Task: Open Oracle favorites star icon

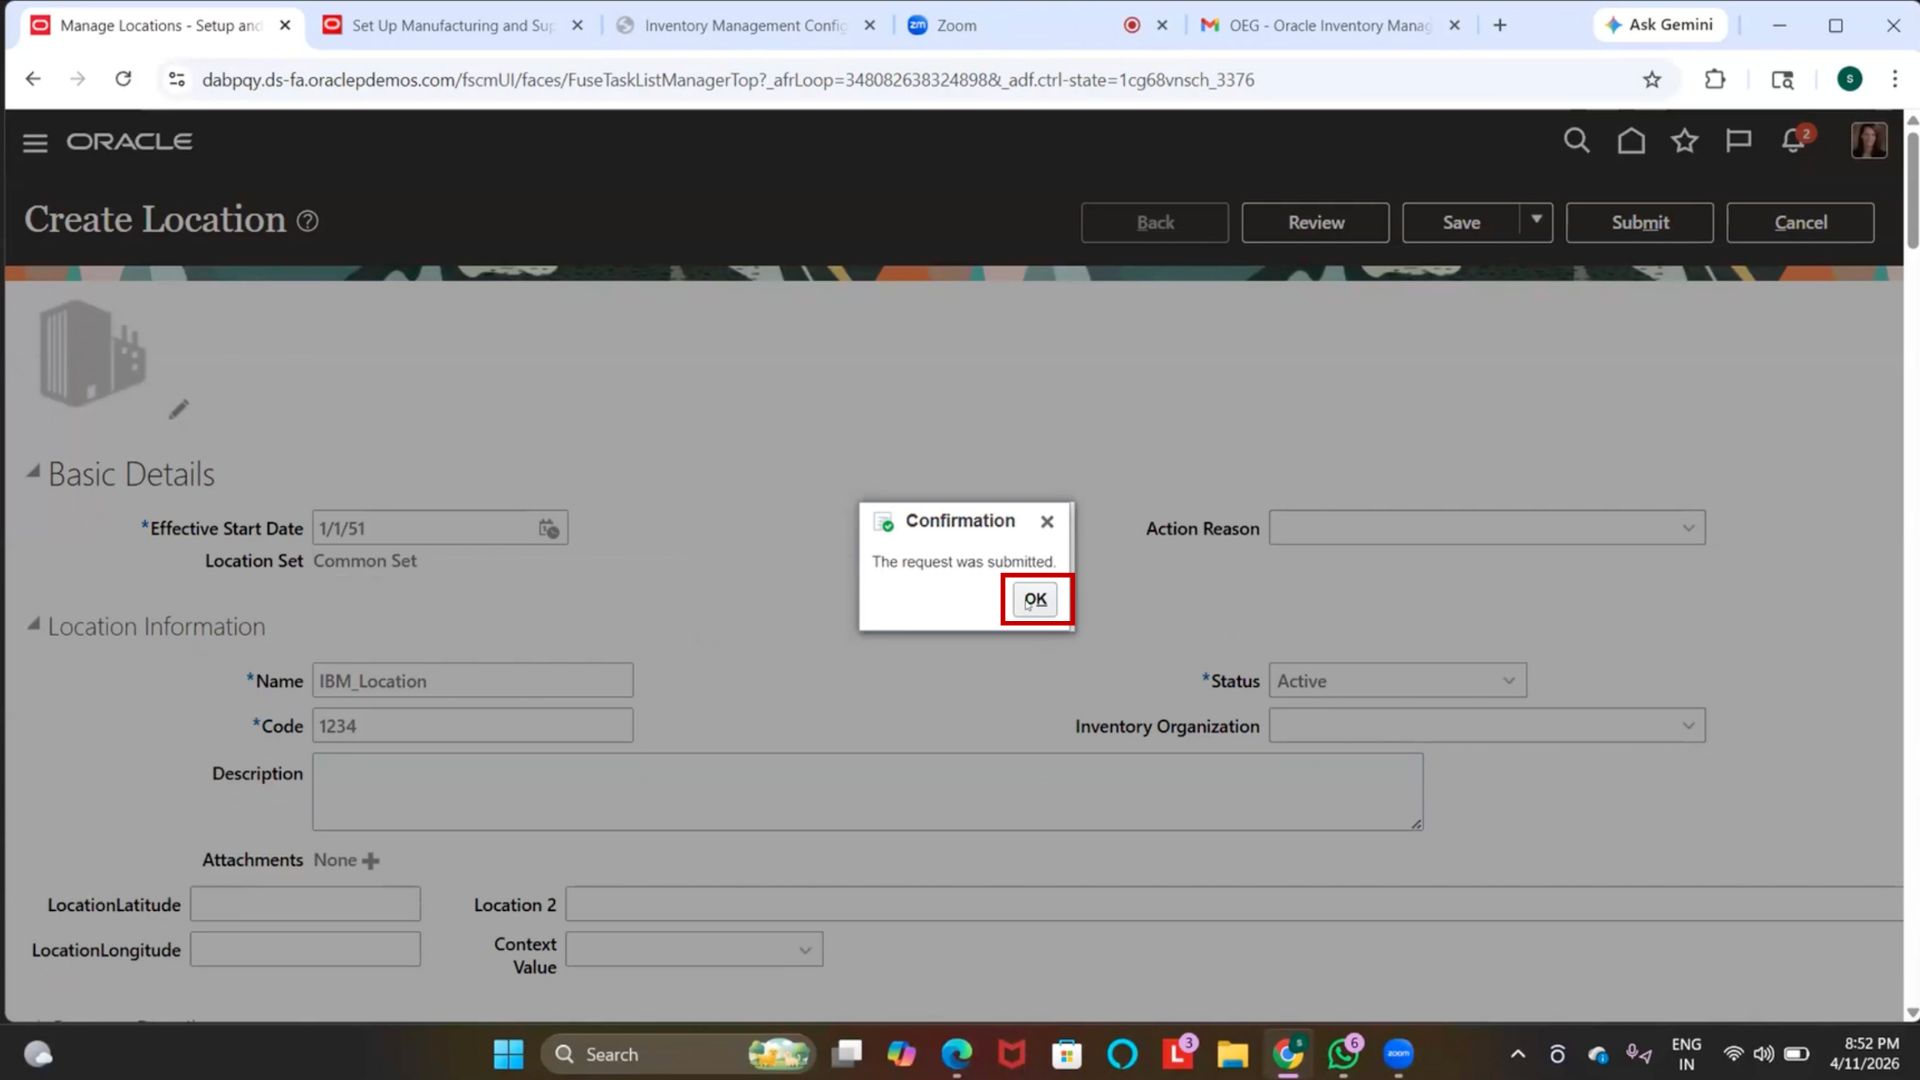Action: 1685,141
